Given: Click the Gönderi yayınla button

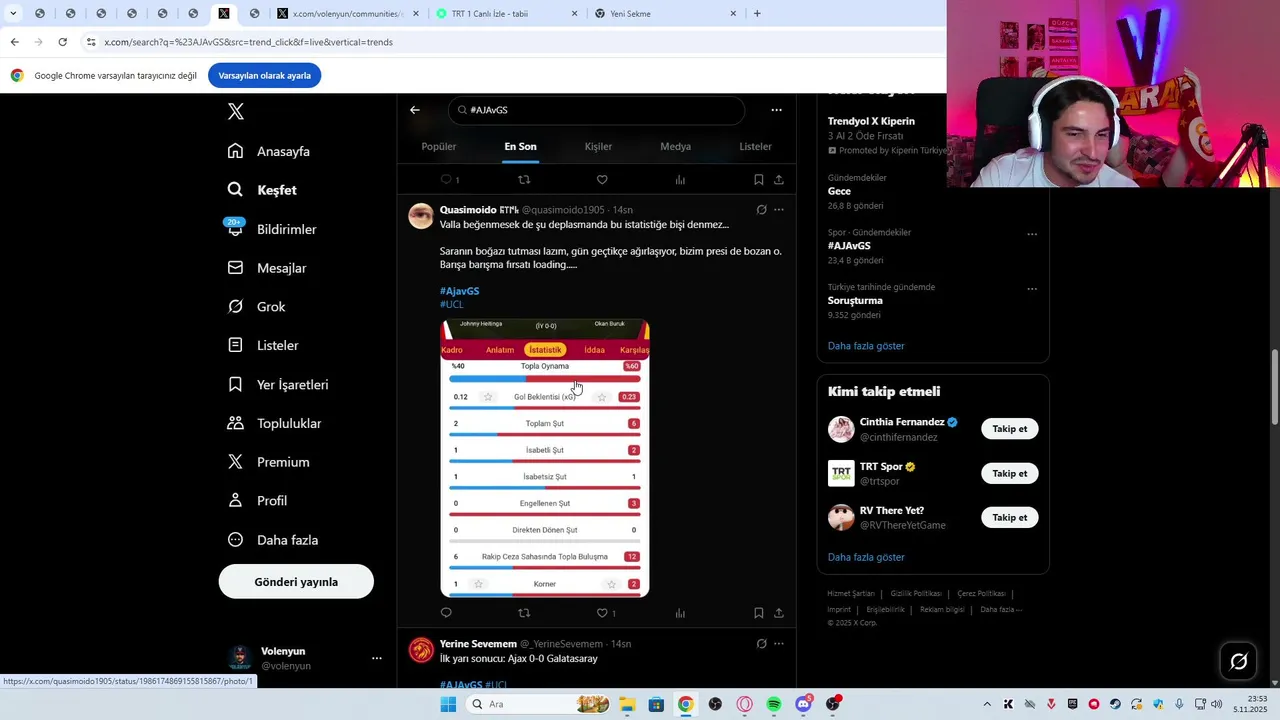Looking at the screenshot, I should (x=296, y=582).
